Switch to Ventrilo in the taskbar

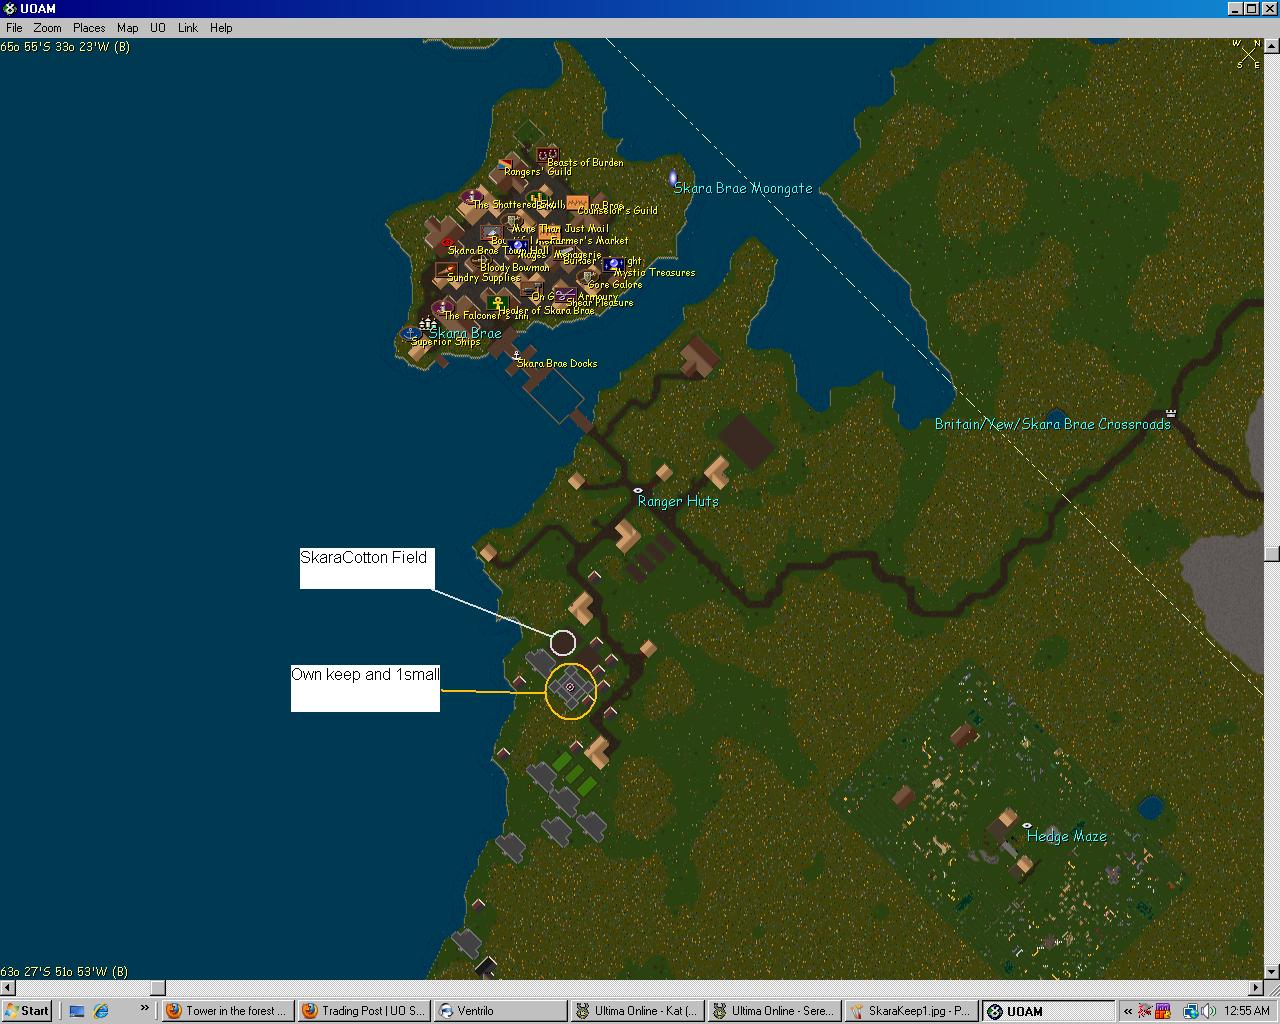497,1011
